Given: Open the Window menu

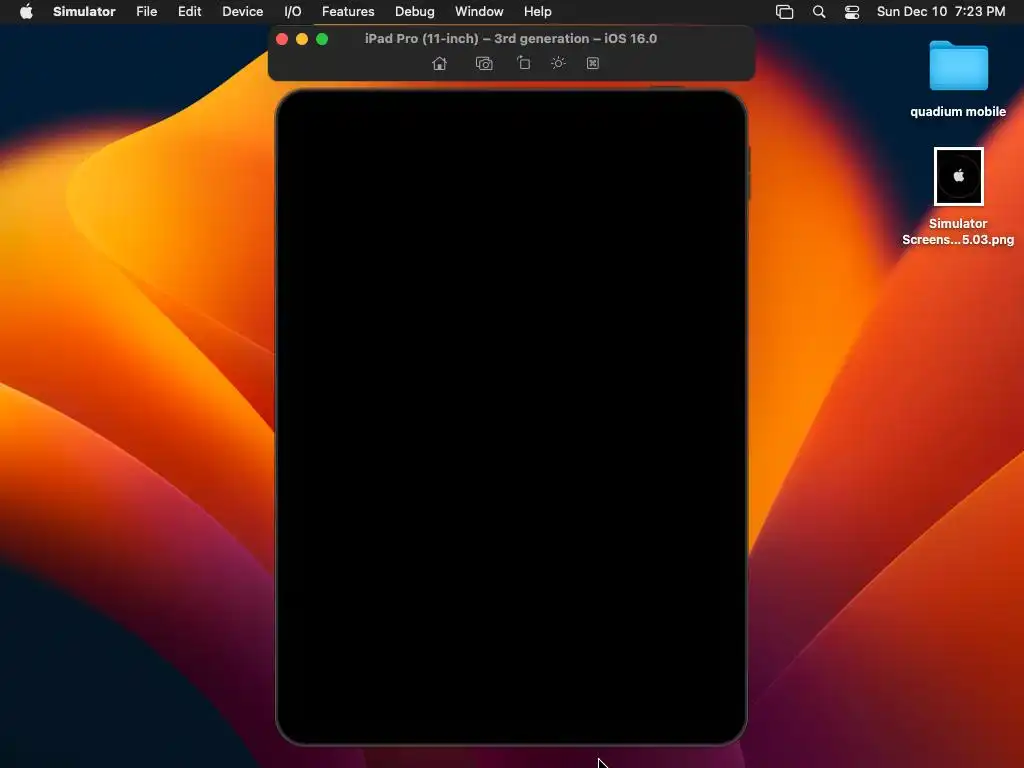Looking at the screenshot, I should tap(479, 11).
